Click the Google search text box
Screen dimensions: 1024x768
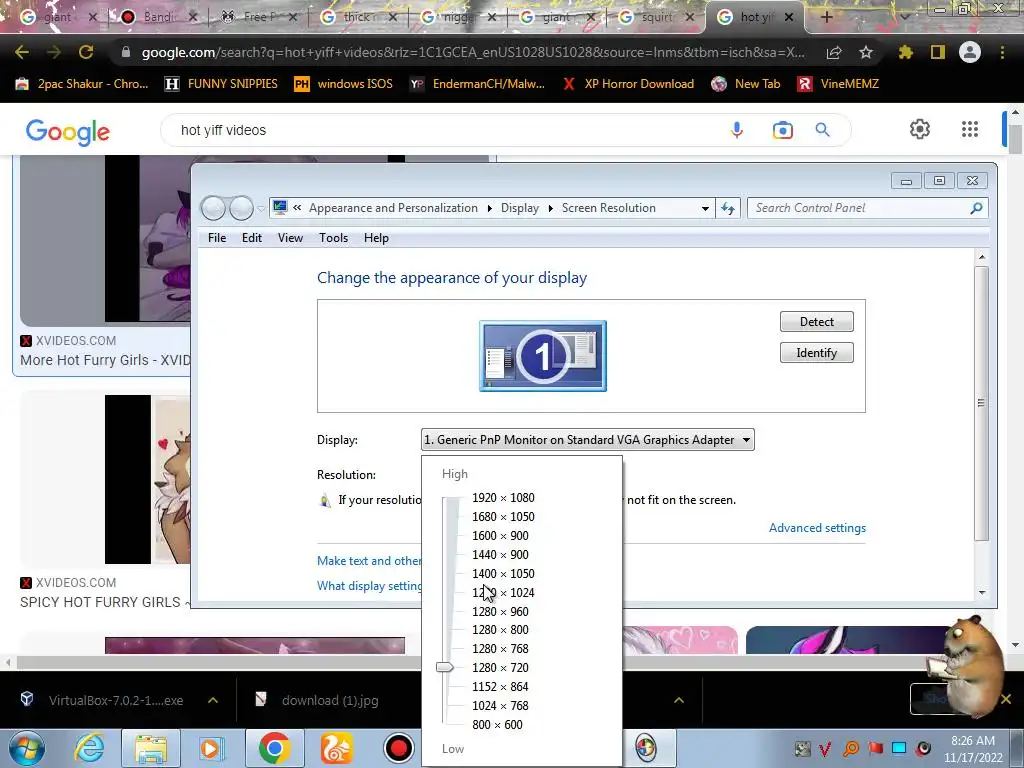point(451,130)
